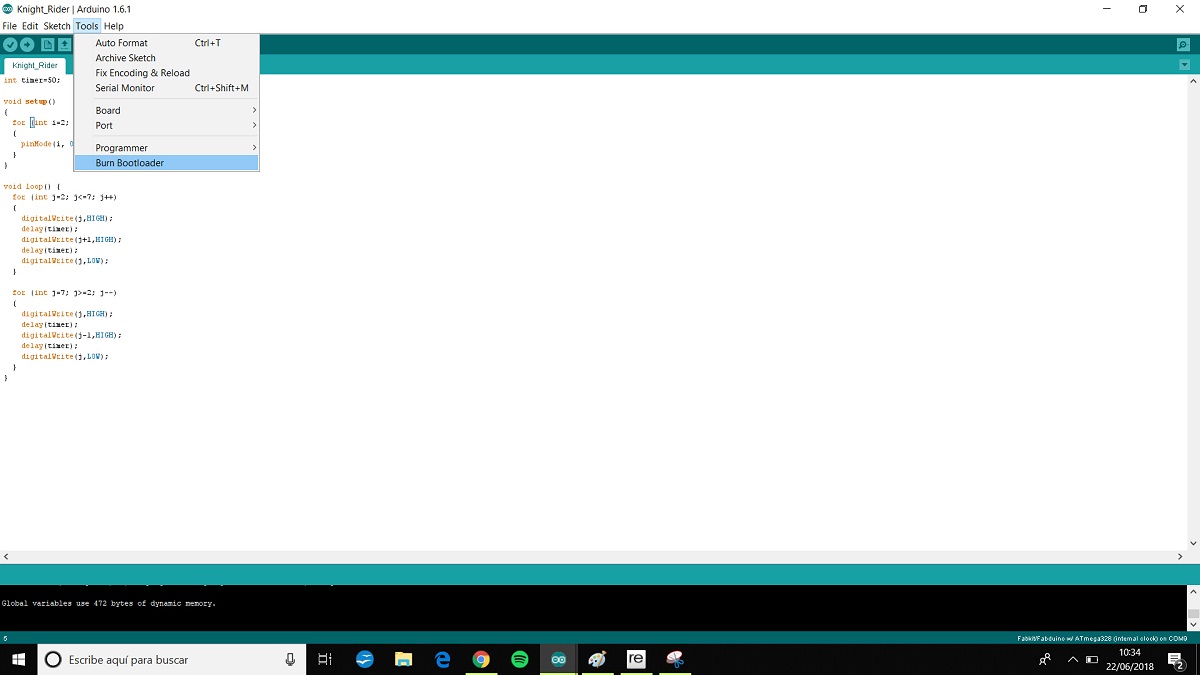The height and width of the screenshot is (675, 1200).
Task: Click 'for (int j=7; j>=2; j--)' line
Action: [65, 293]
